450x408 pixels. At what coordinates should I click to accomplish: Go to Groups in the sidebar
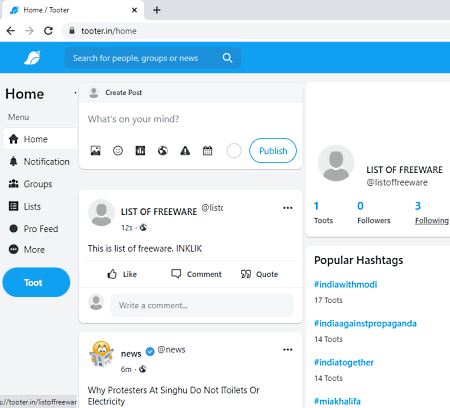30,184
